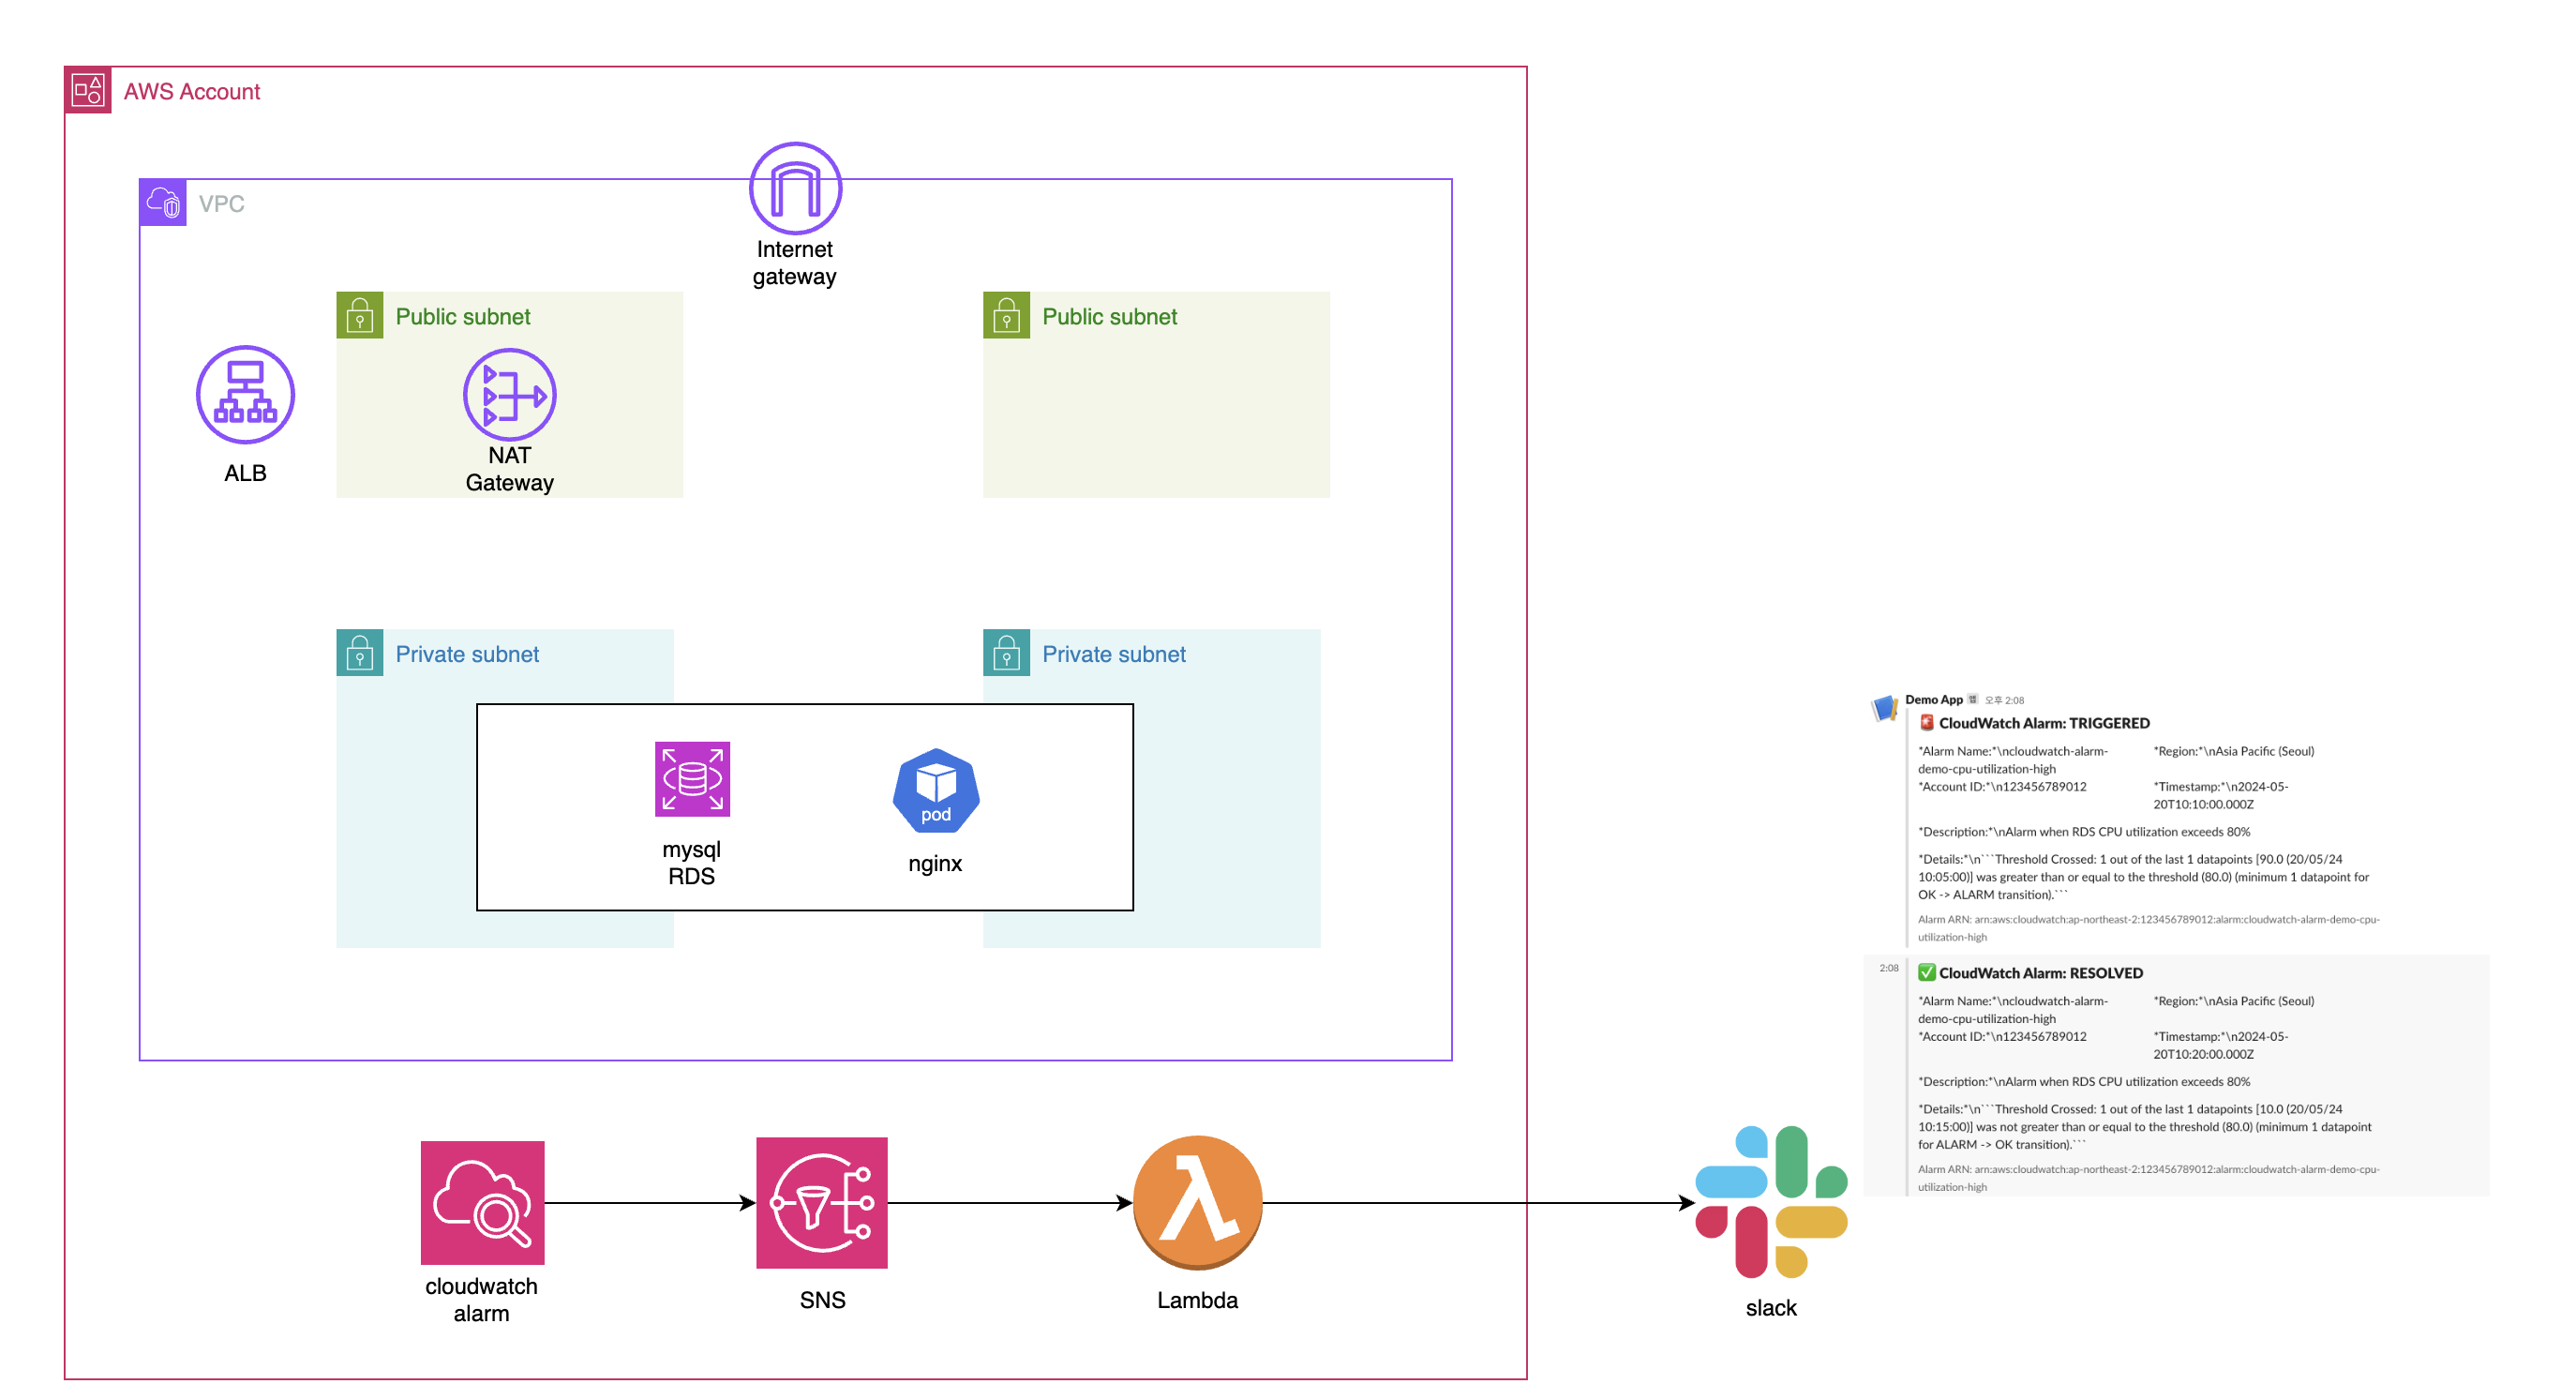Select the mysql RDS database icon
This screenshot has height=1384, width=2576.
tap(692, 779)
